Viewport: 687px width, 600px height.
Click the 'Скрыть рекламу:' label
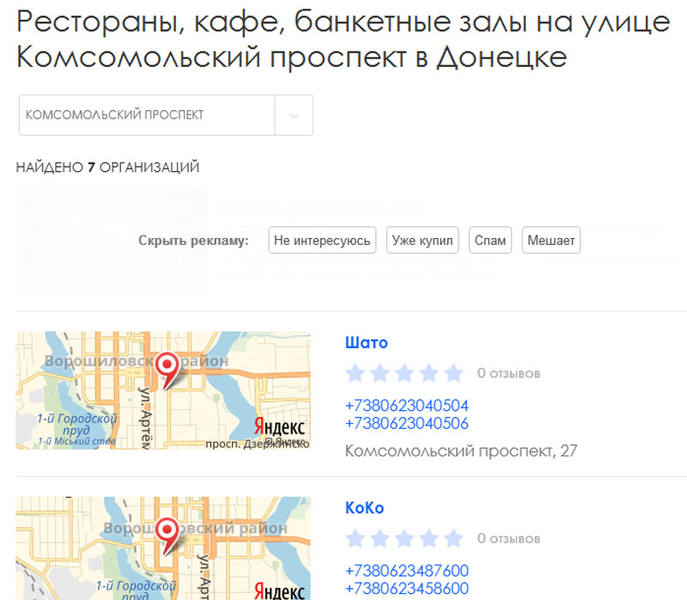[x=193, y=241]
